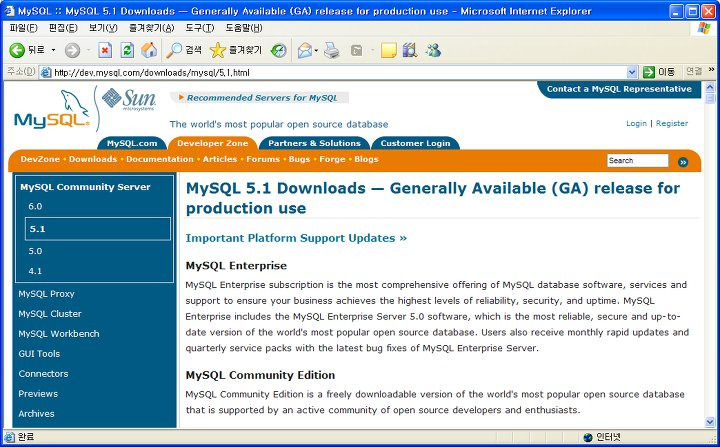Open Recommended Servers for MySQL link
The width and height of the screenshot is (720, 447).
[x=262, y=98]
